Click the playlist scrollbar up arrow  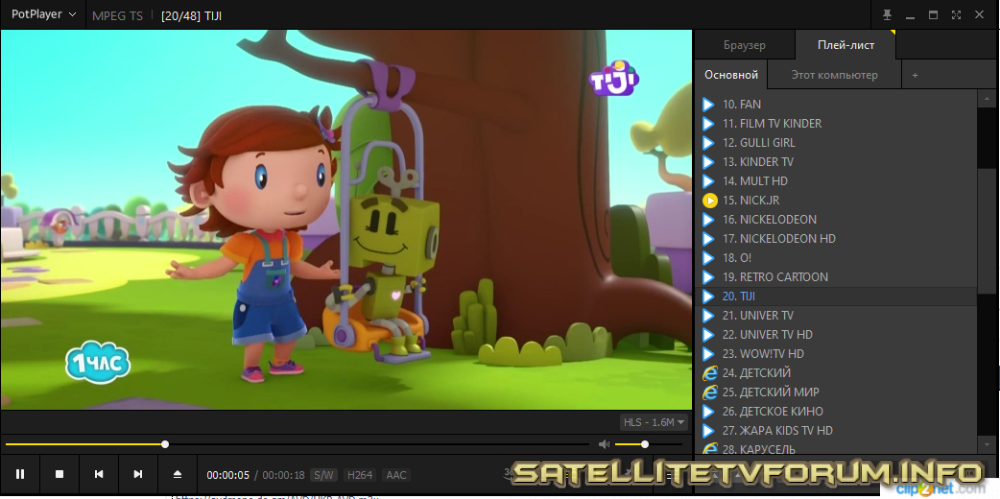tap(987, 98)
